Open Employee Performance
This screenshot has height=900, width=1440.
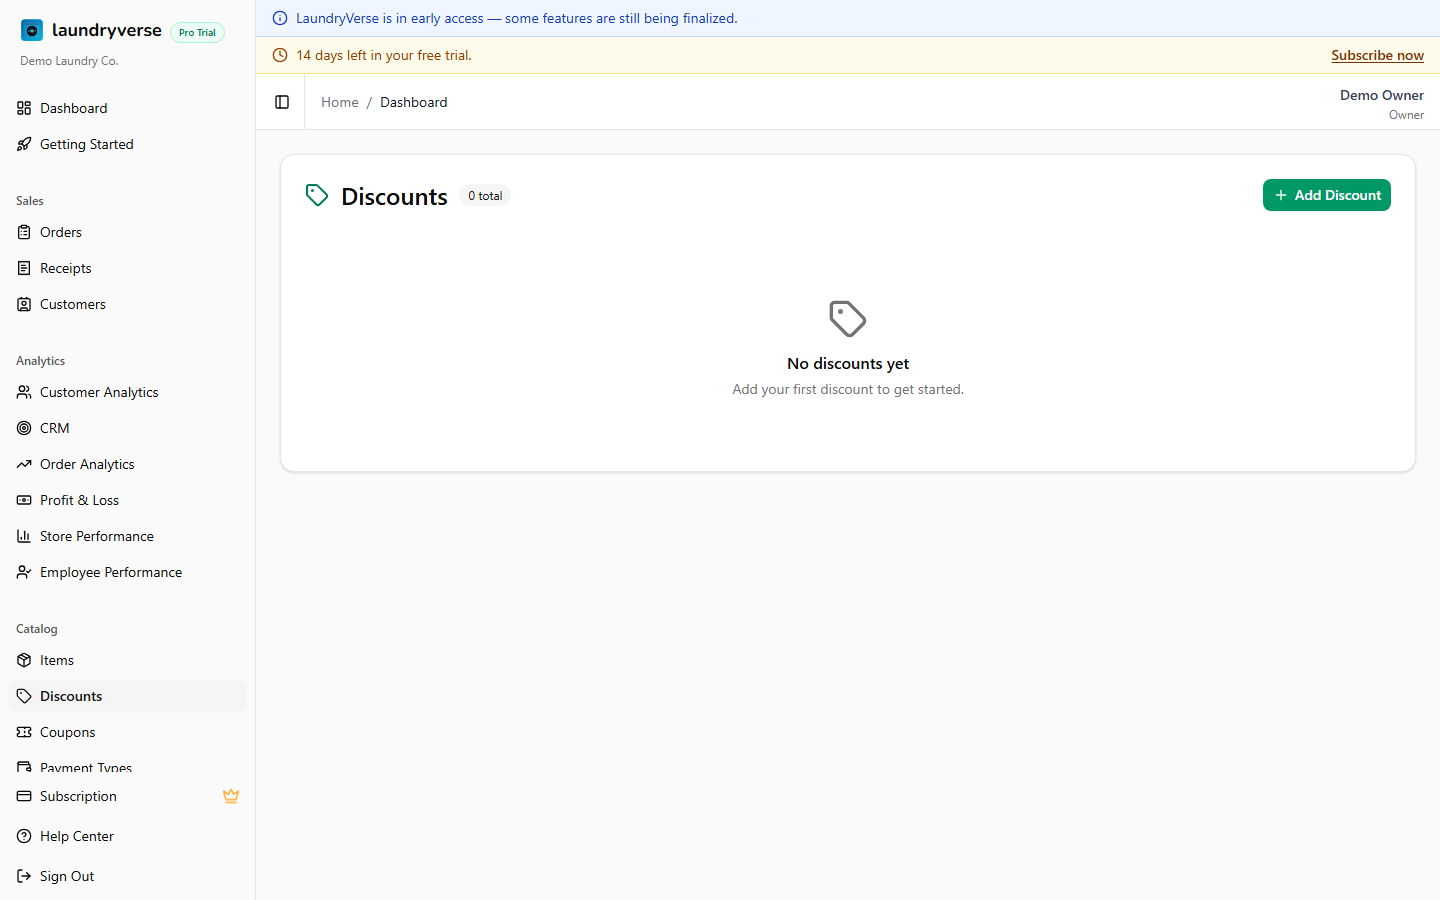[127, 572]
